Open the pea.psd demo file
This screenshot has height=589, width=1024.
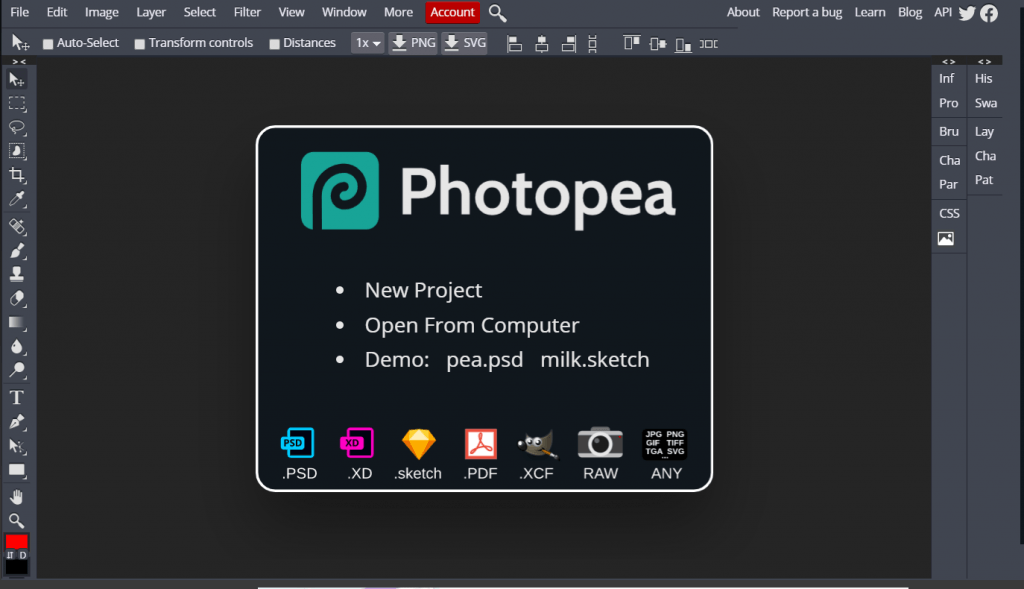point(485,360)
